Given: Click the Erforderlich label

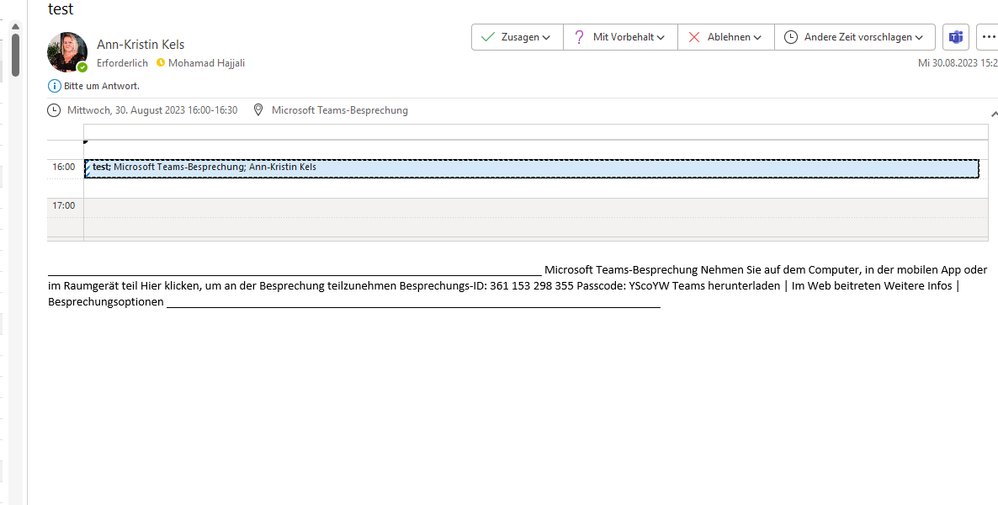Looking at the screenshot, I should [122, 63].
